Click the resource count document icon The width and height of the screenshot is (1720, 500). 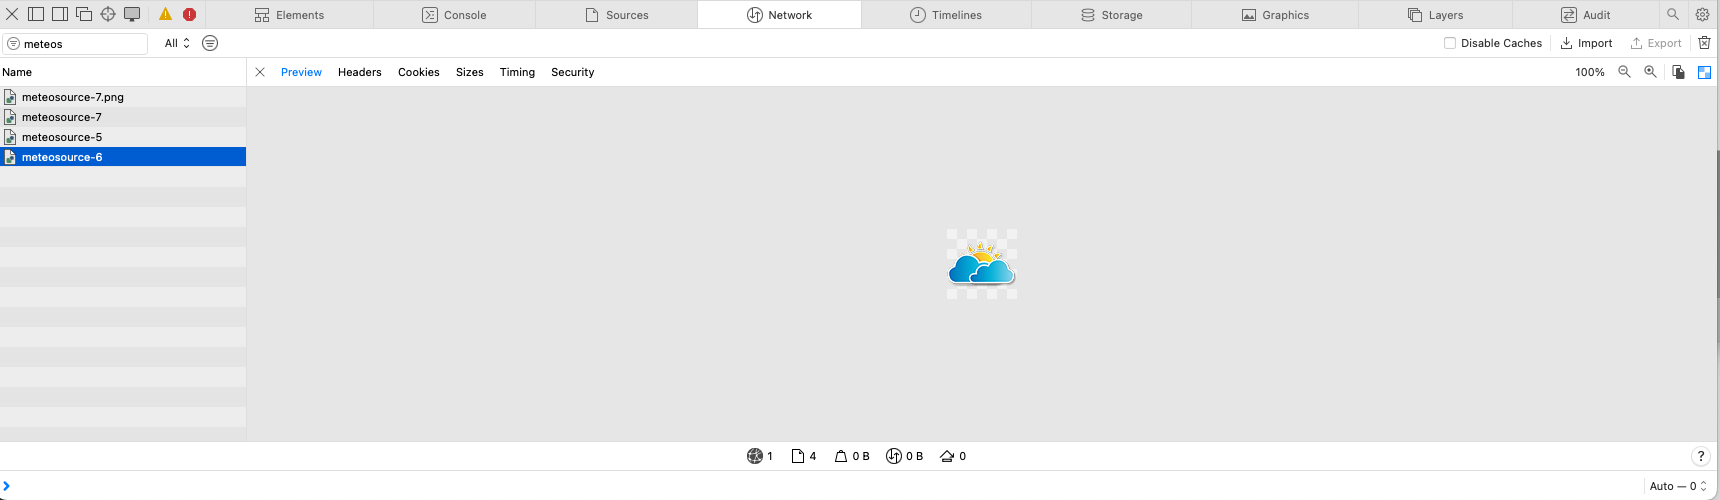click(798, 456)
